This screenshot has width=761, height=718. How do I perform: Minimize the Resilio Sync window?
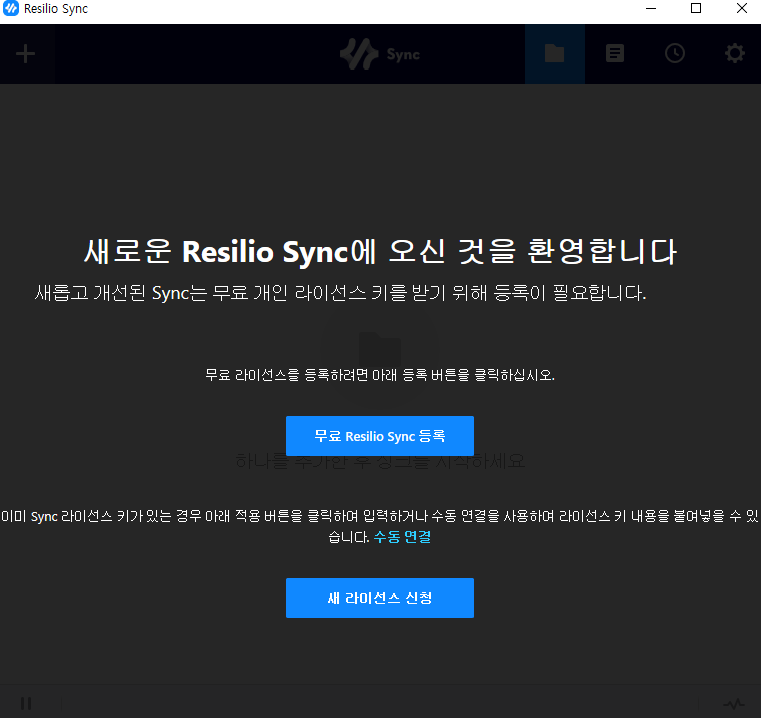pos(651,9)
